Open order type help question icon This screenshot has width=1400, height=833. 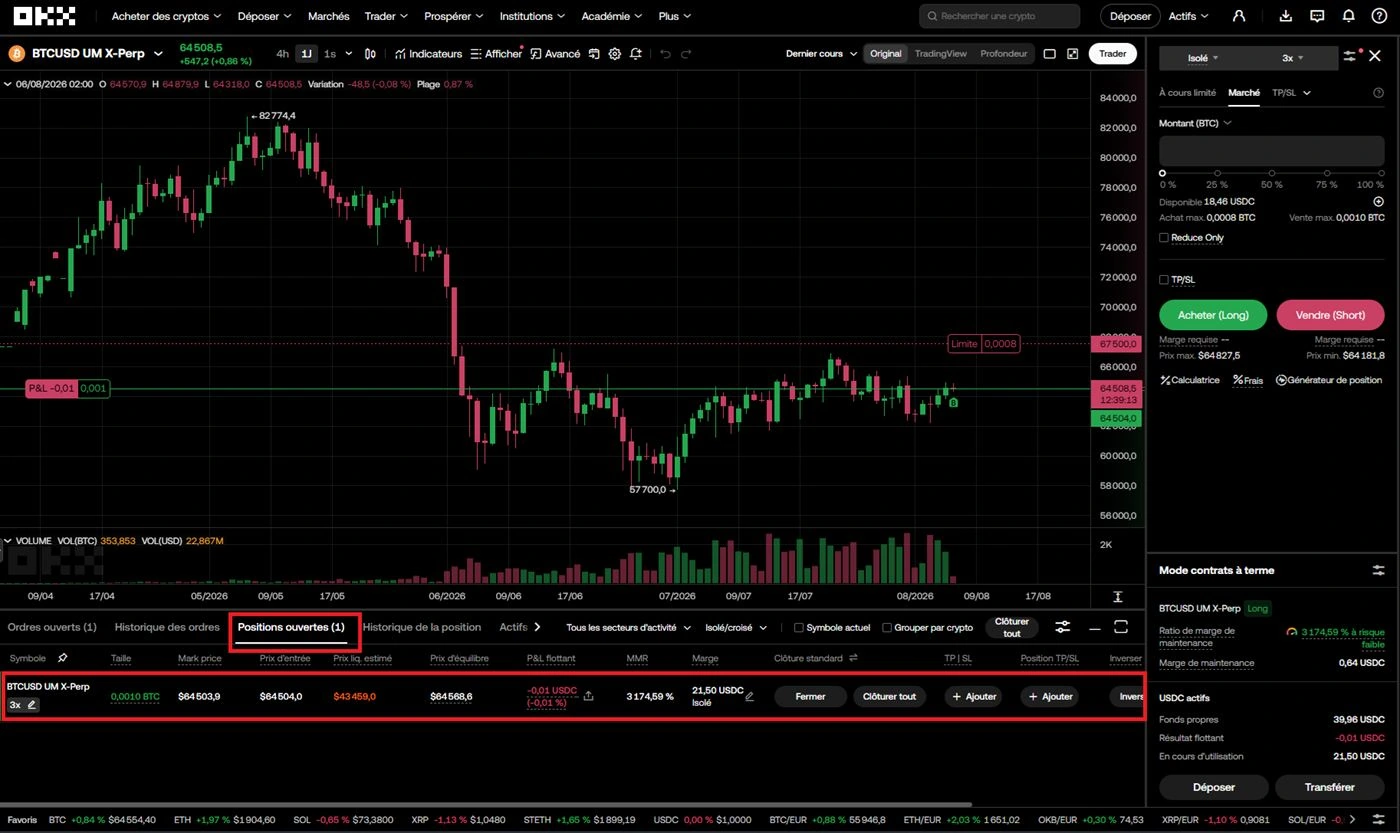pos(1378,93)
